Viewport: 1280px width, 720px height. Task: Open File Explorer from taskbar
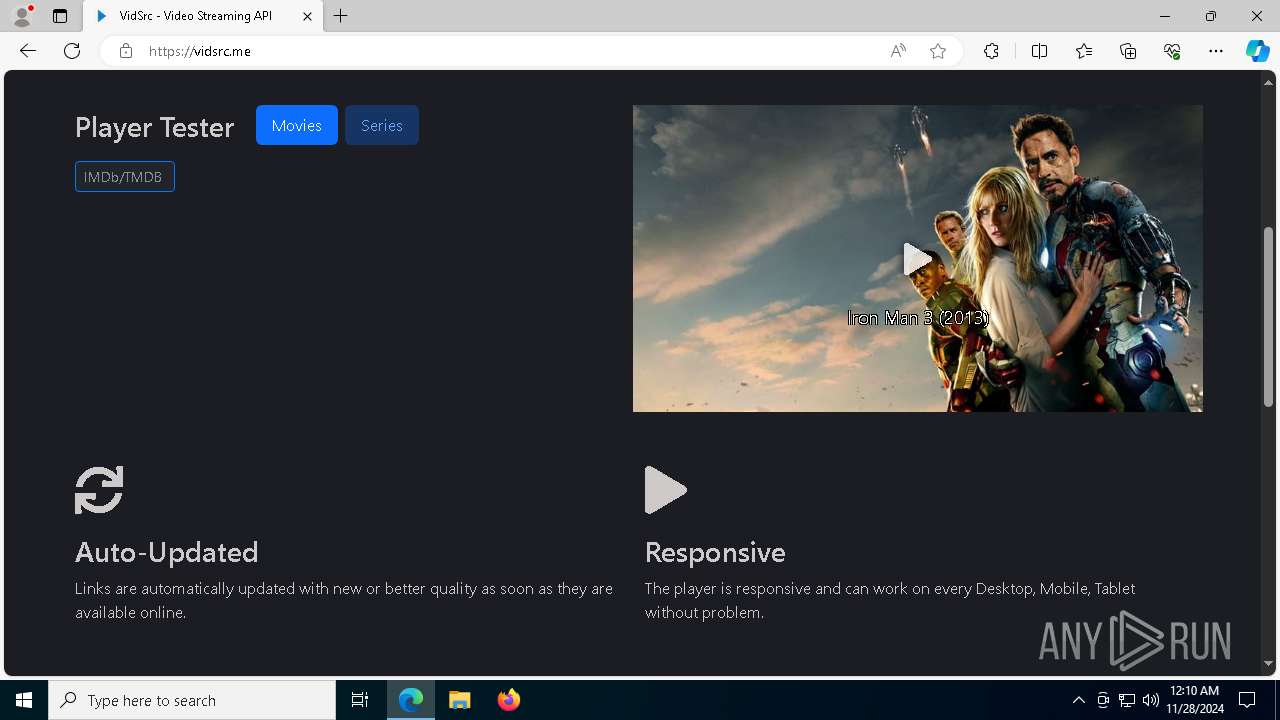[x=460, y=700]
